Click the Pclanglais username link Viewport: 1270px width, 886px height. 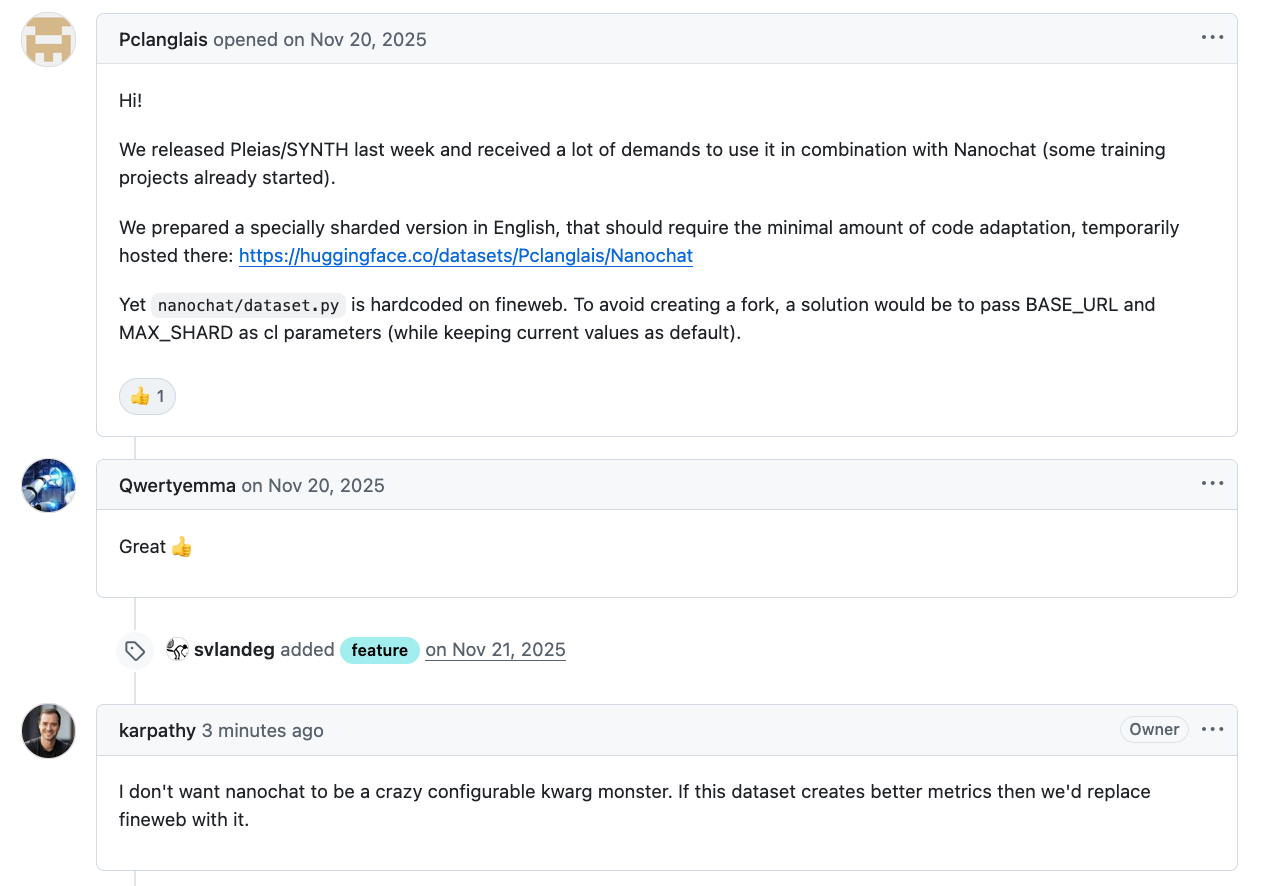click(163, 40)
